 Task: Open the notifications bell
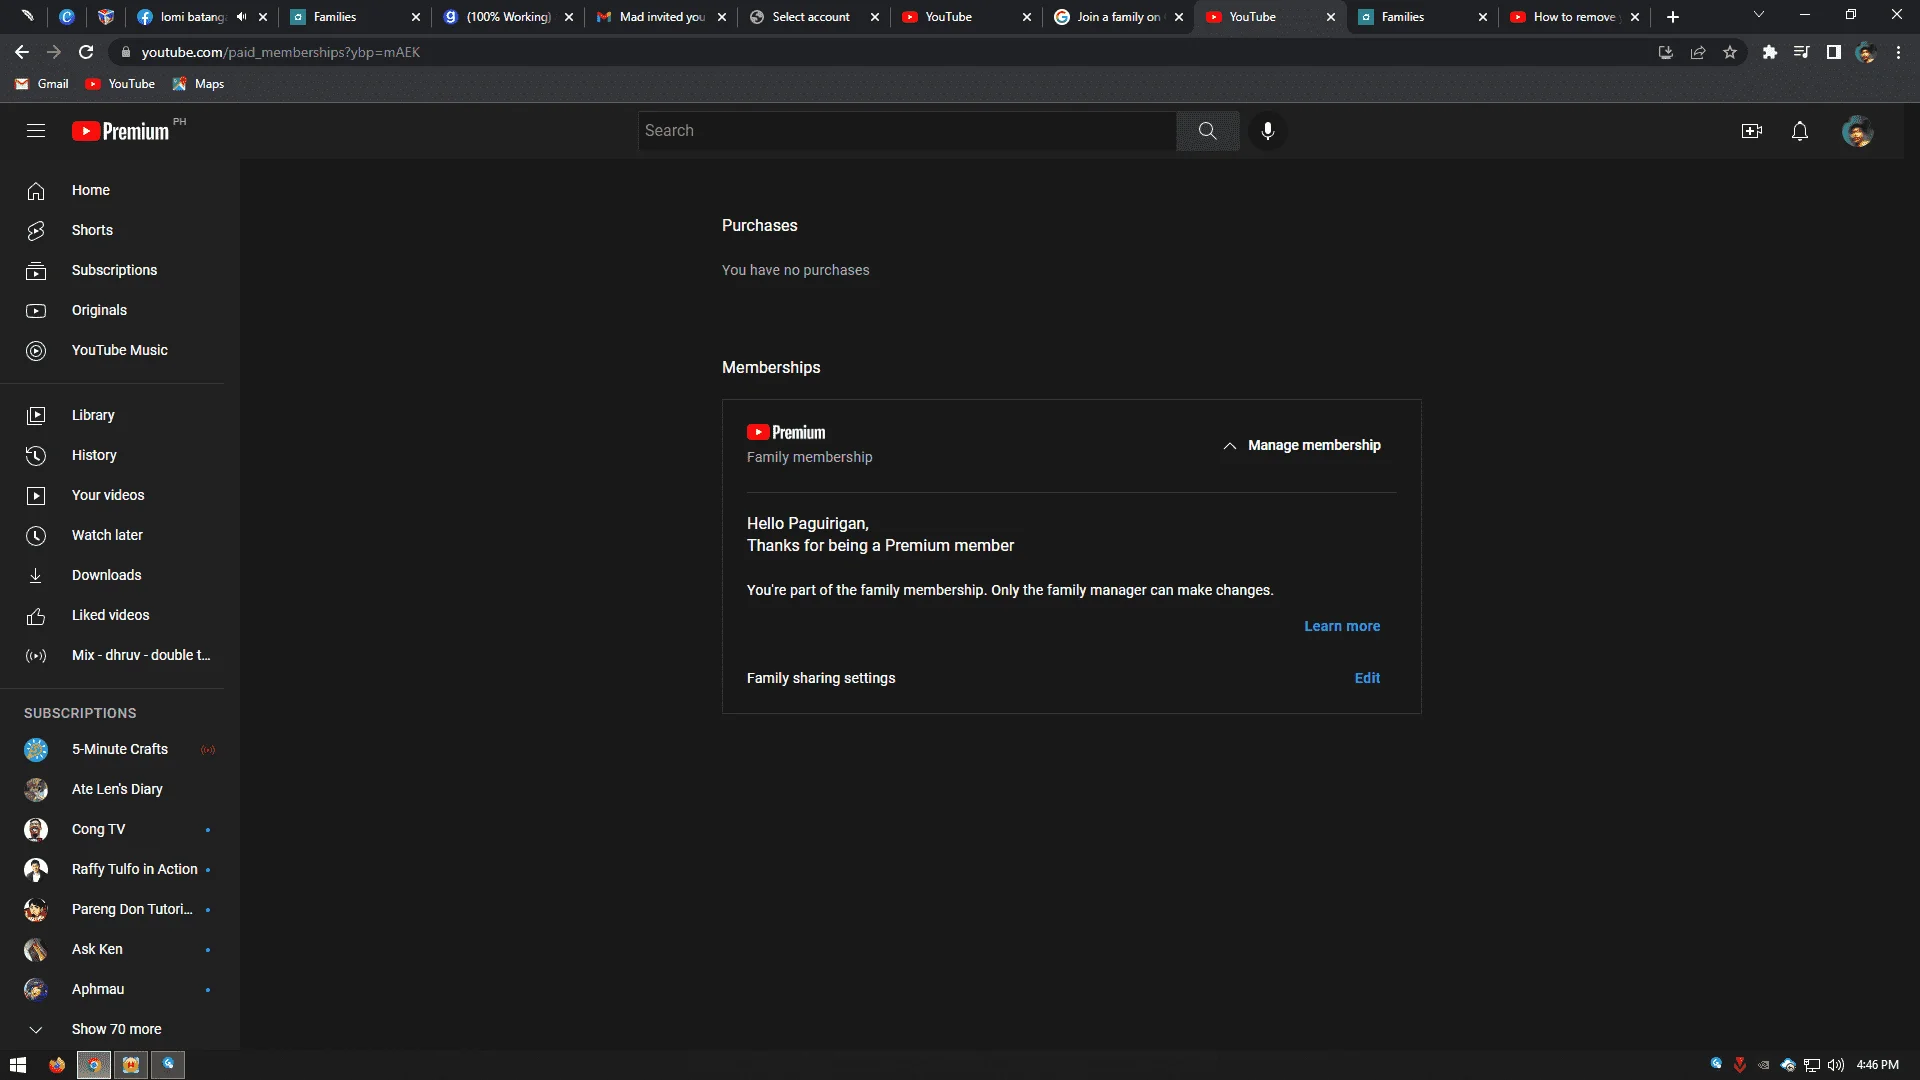click(1799, 131)
